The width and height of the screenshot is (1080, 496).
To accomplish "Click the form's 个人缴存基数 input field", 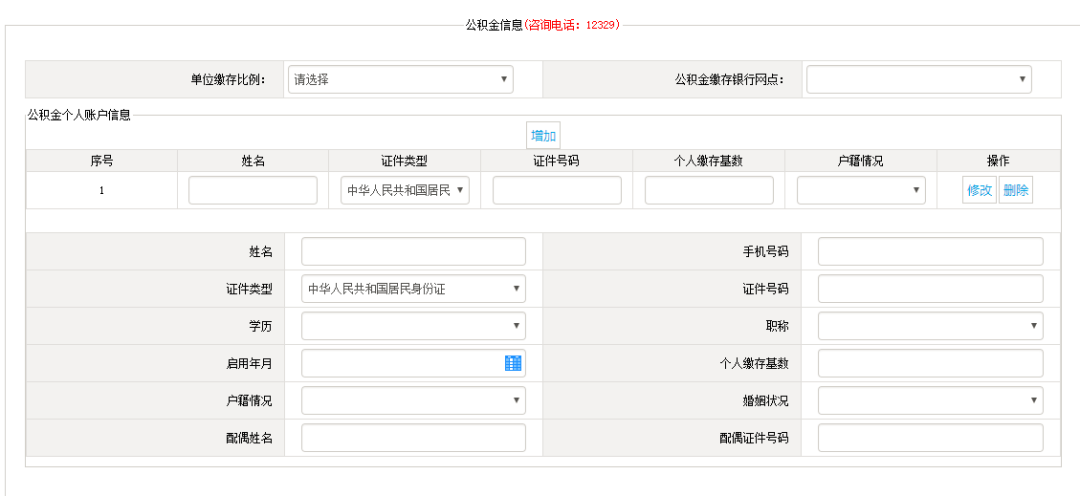I will (x=931, y=363).
